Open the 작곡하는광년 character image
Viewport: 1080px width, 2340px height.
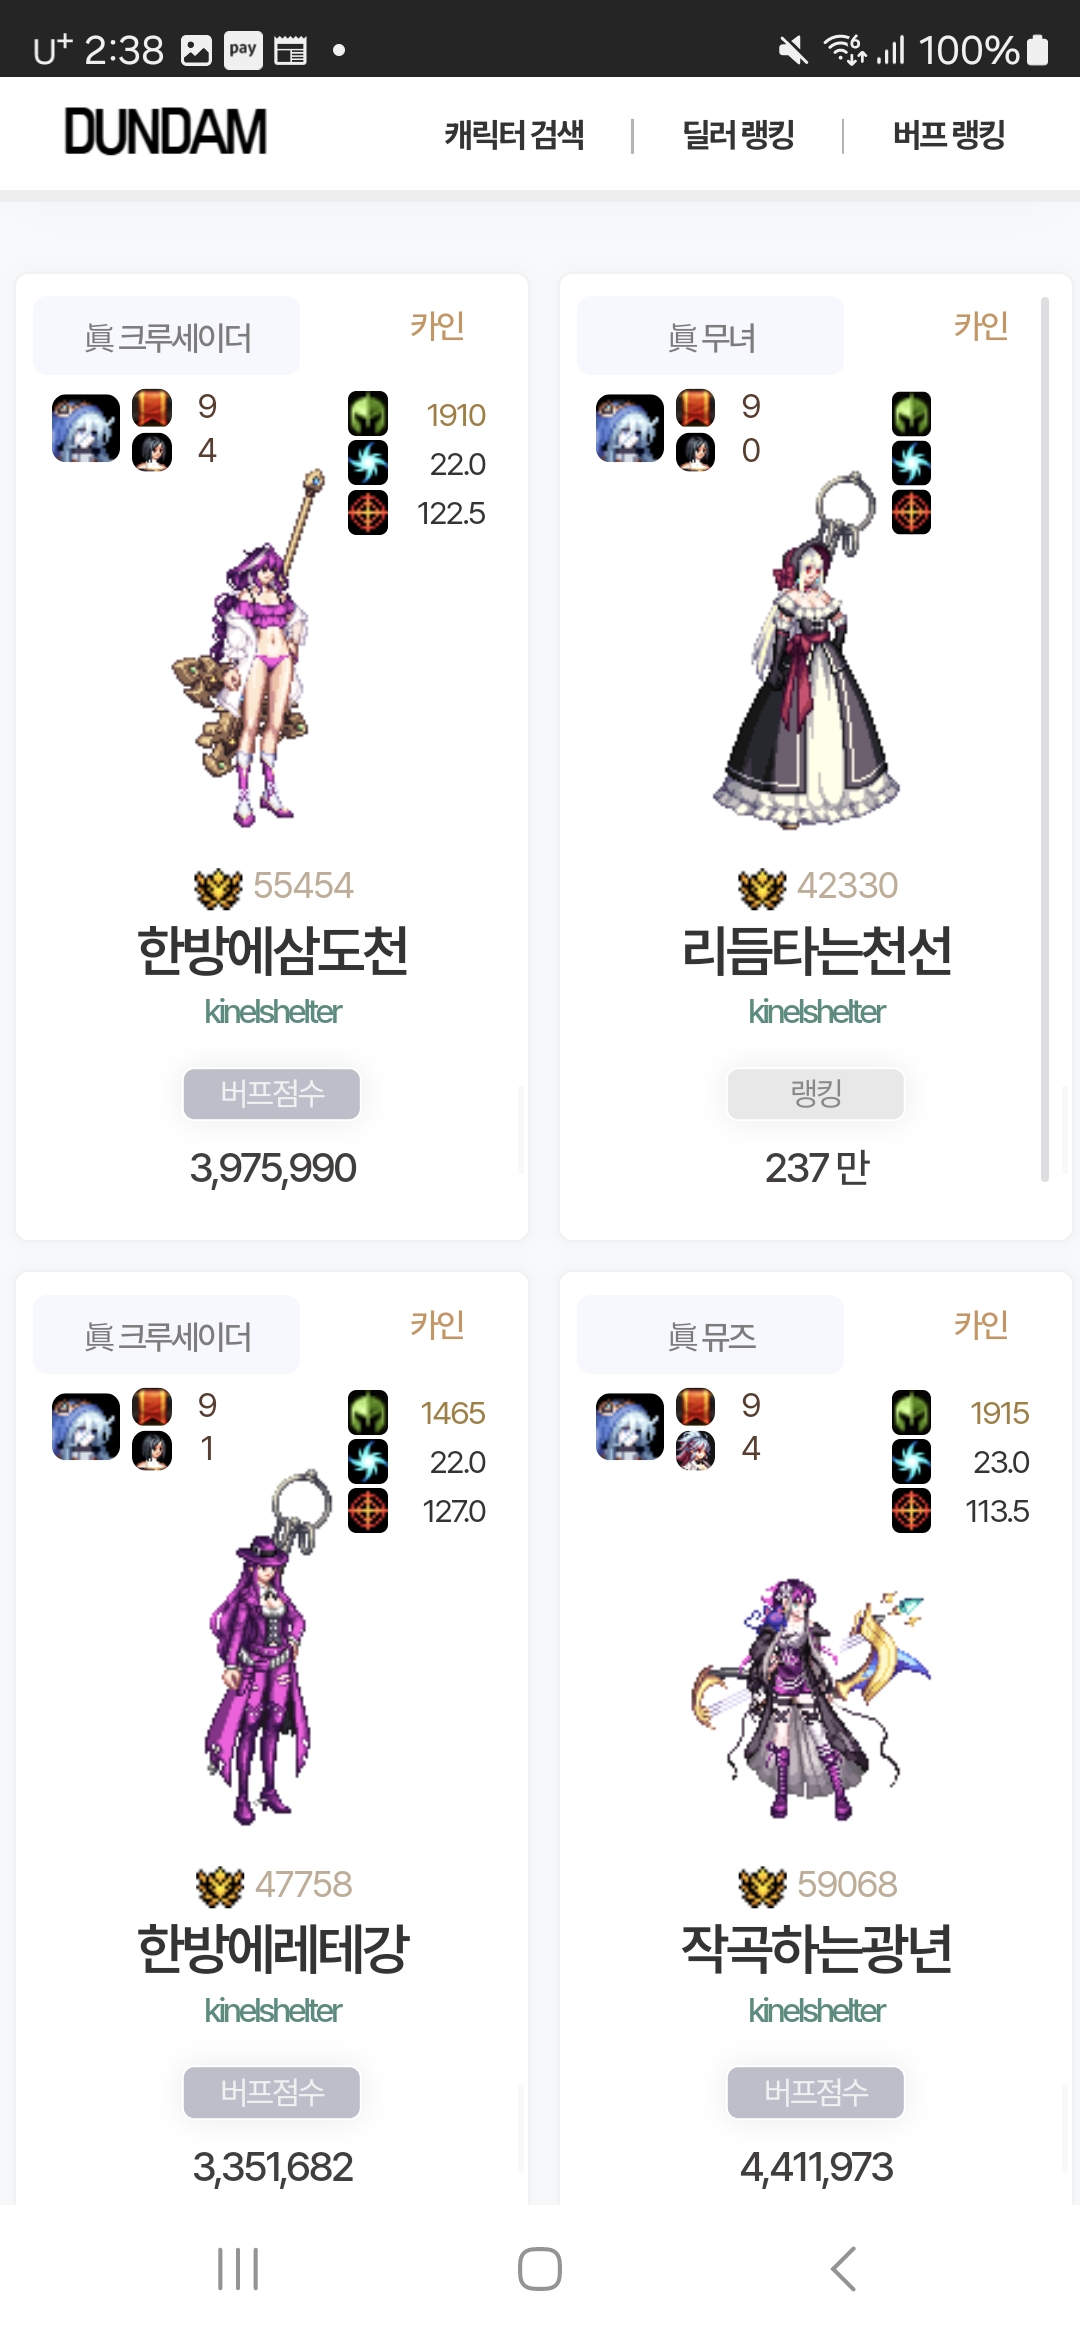click(810, 1698)
